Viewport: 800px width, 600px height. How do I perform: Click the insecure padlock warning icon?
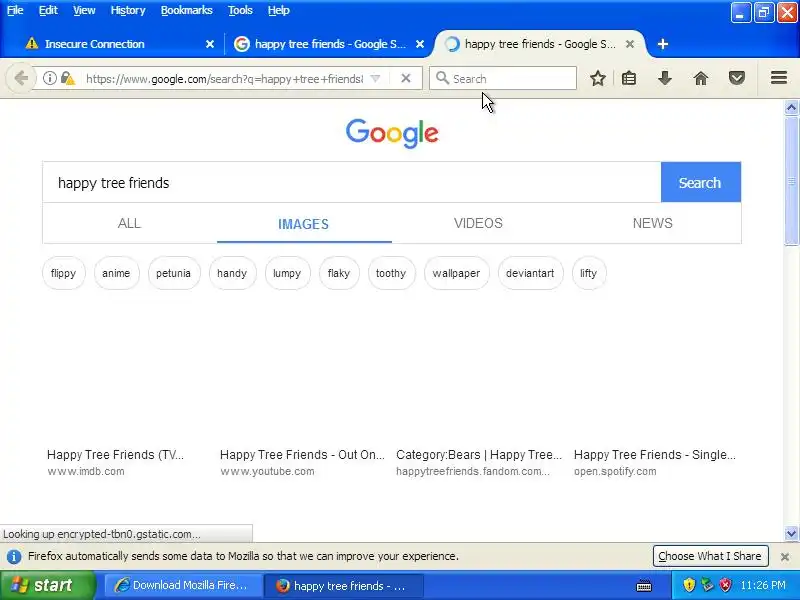(67, 78)
